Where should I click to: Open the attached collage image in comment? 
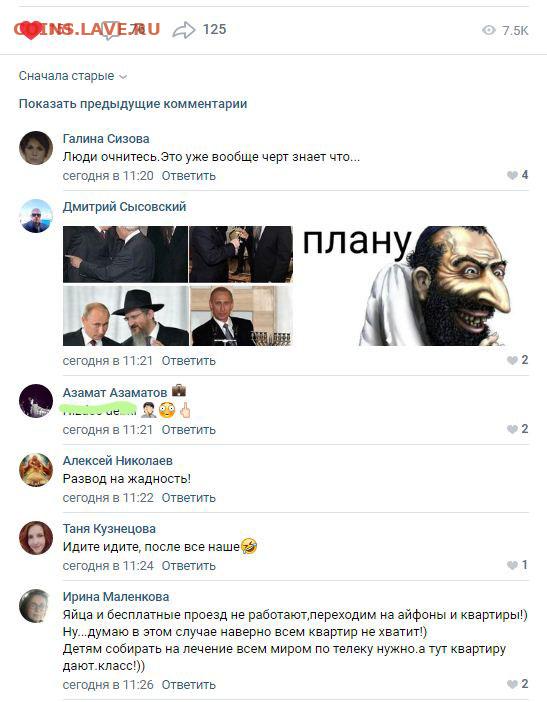coord(178,286)
